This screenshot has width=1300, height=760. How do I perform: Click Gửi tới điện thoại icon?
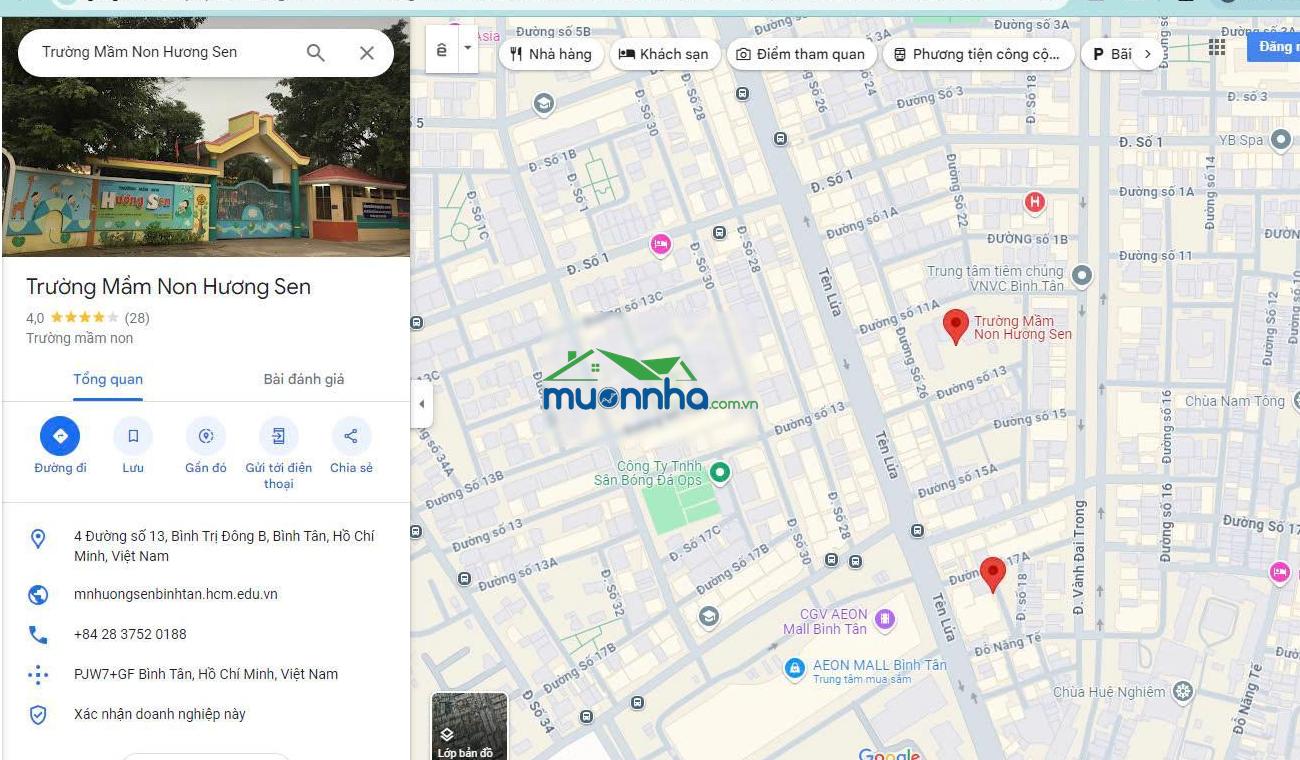click(278, 436)
